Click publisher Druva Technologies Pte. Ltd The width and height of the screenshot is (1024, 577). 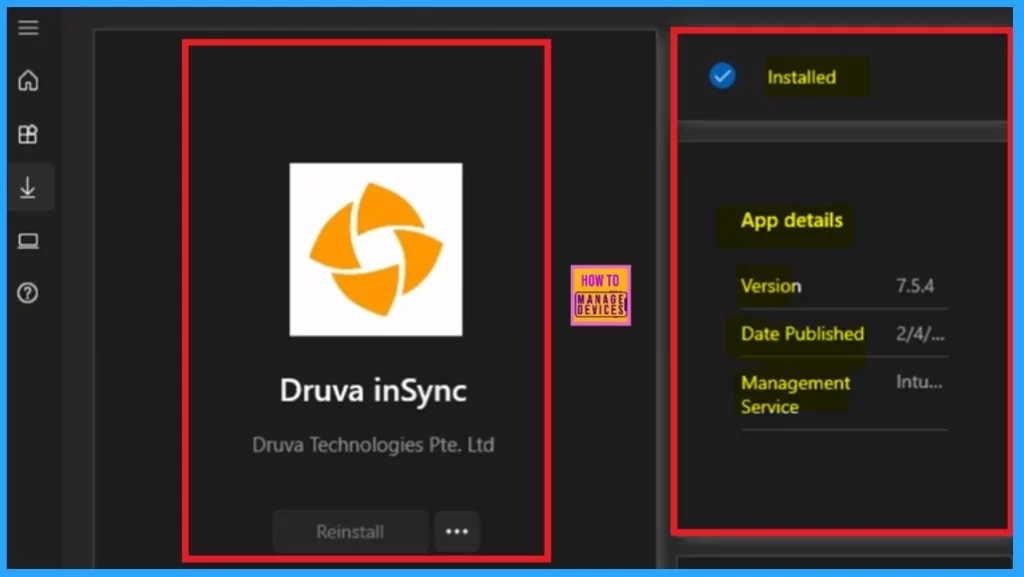(x=374, y=445)
